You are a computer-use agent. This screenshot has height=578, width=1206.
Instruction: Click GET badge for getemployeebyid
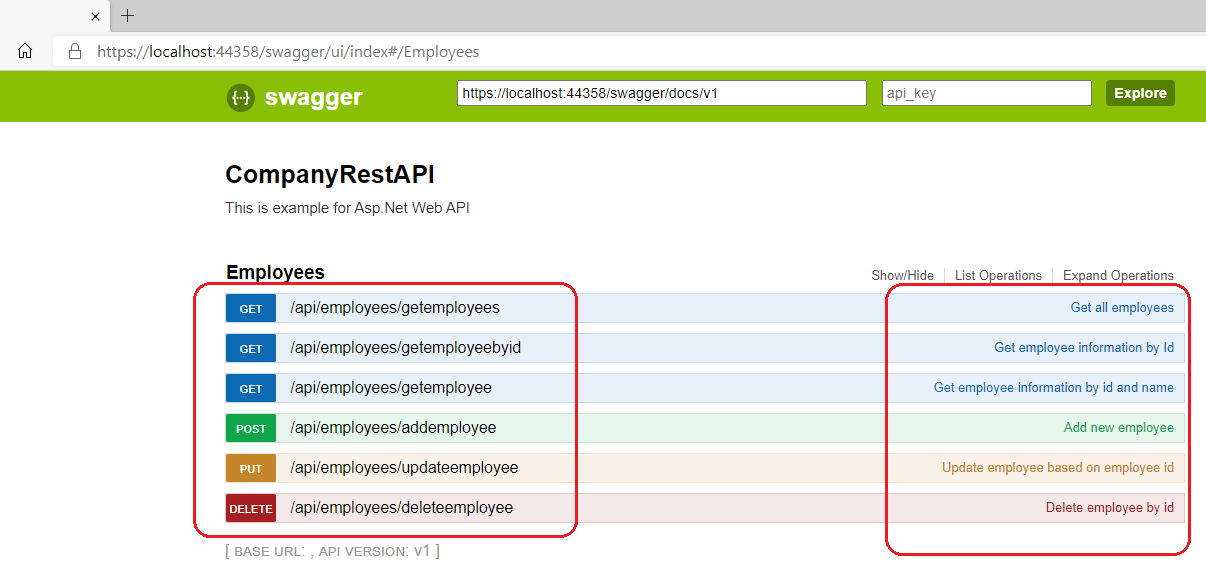tap(251, 348)
